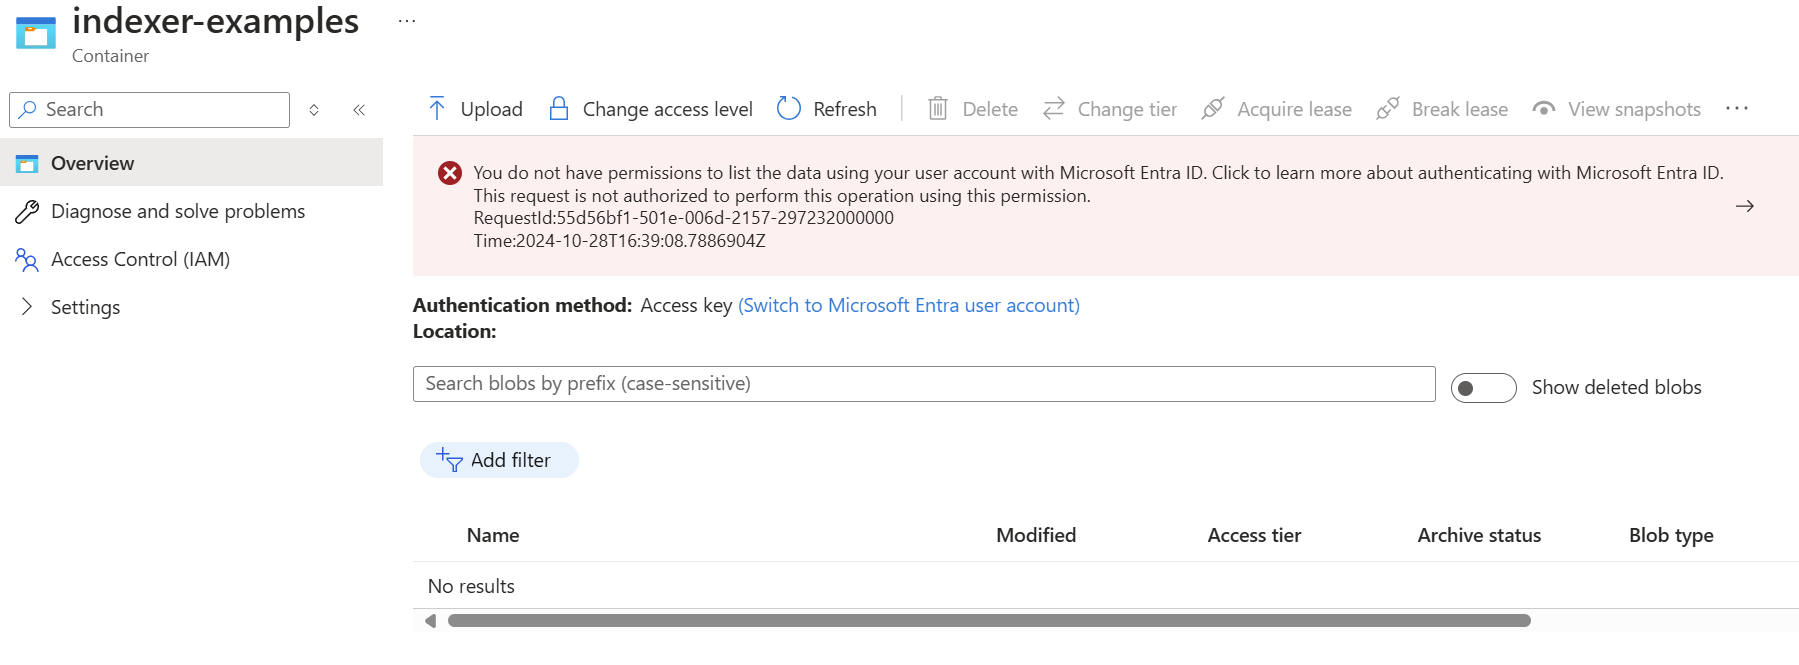This screenshot has height=665, width=1799.
Task: Toggle expand/collapse all sidebar groups
Action: [314, 110]
